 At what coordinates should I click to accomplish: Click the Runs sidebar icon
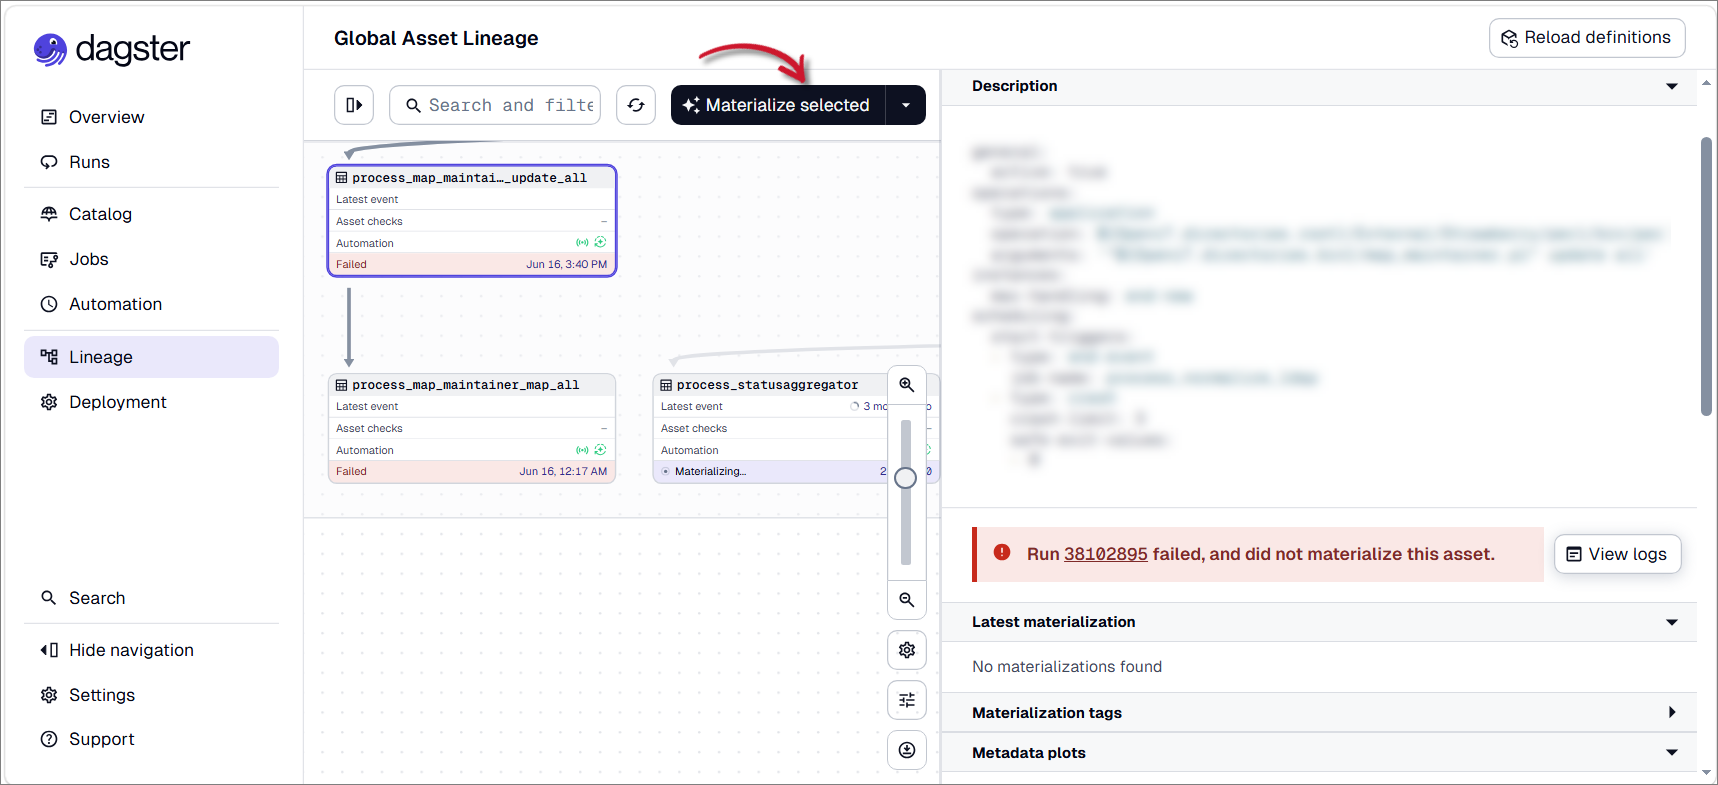(x=49, y=162)
